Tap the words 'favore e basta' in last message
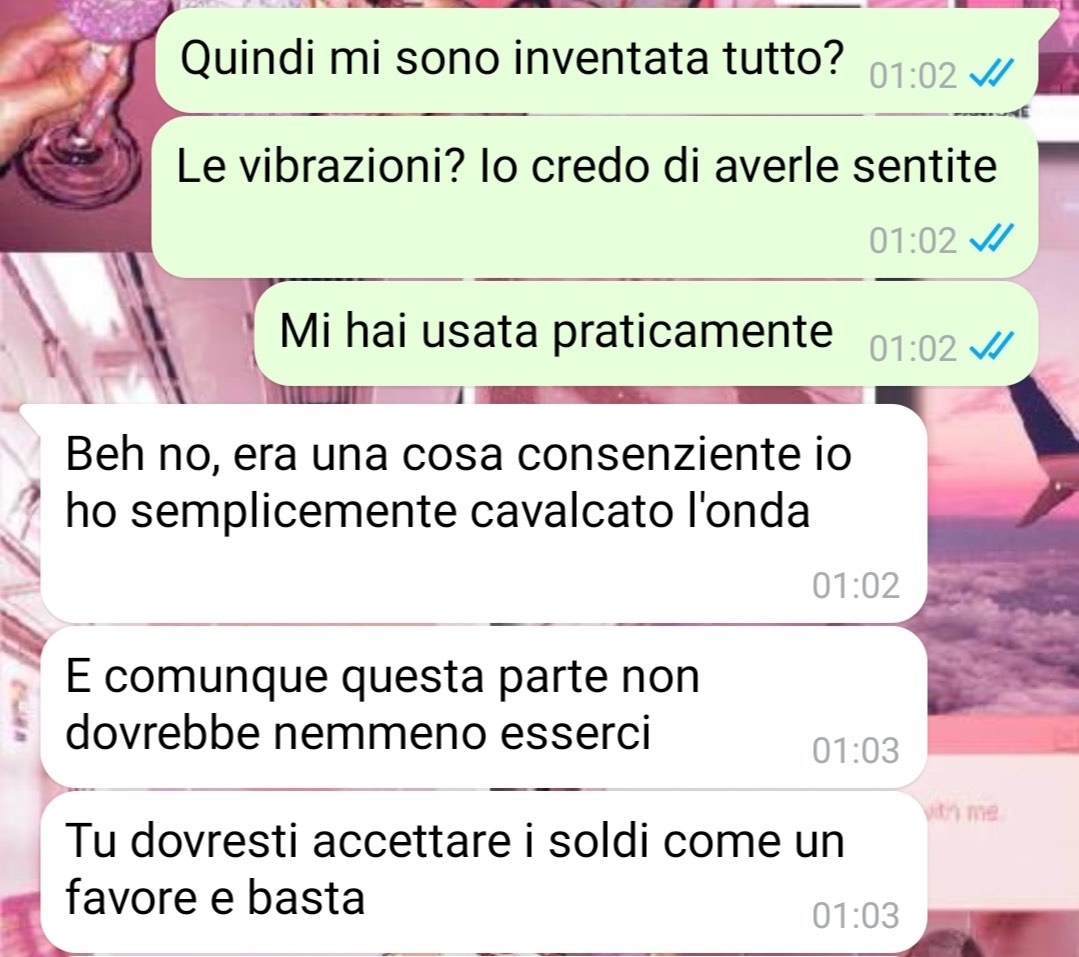The image size is (1079, 957). [x=215, y=898]
